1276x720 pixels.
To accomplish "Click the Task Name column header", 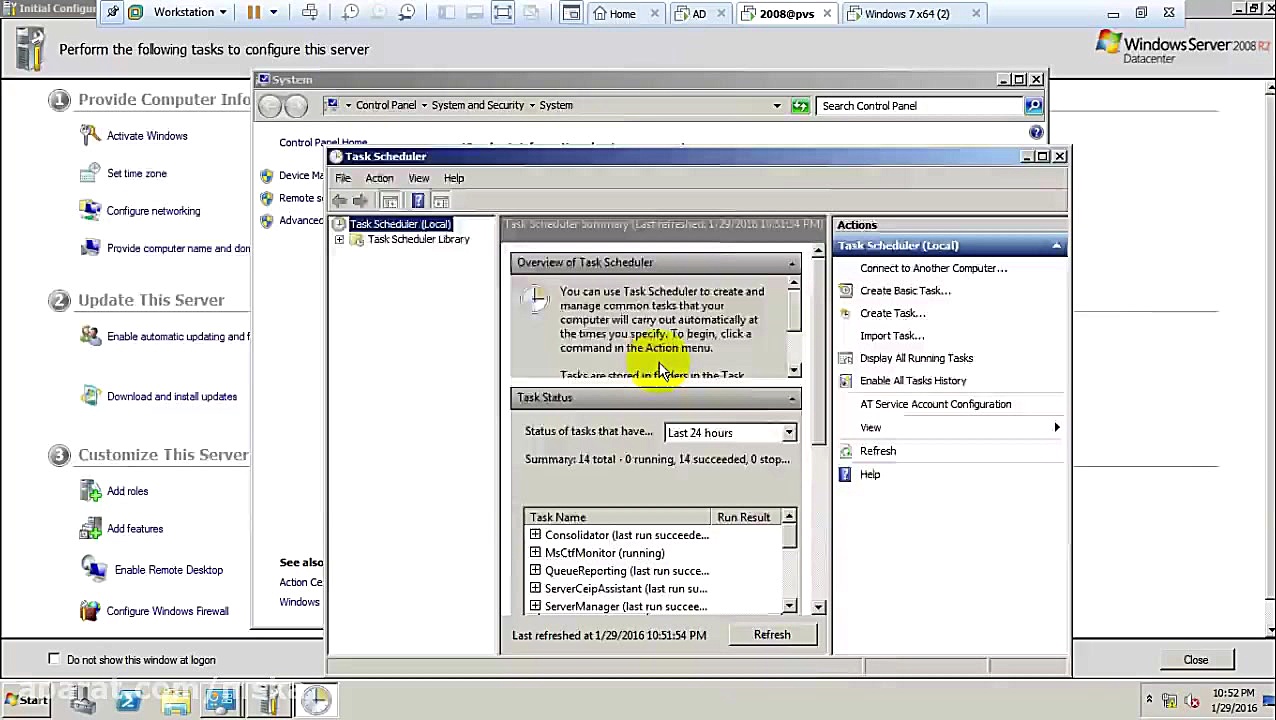I will pyautogui.click(x=616, y=517).
